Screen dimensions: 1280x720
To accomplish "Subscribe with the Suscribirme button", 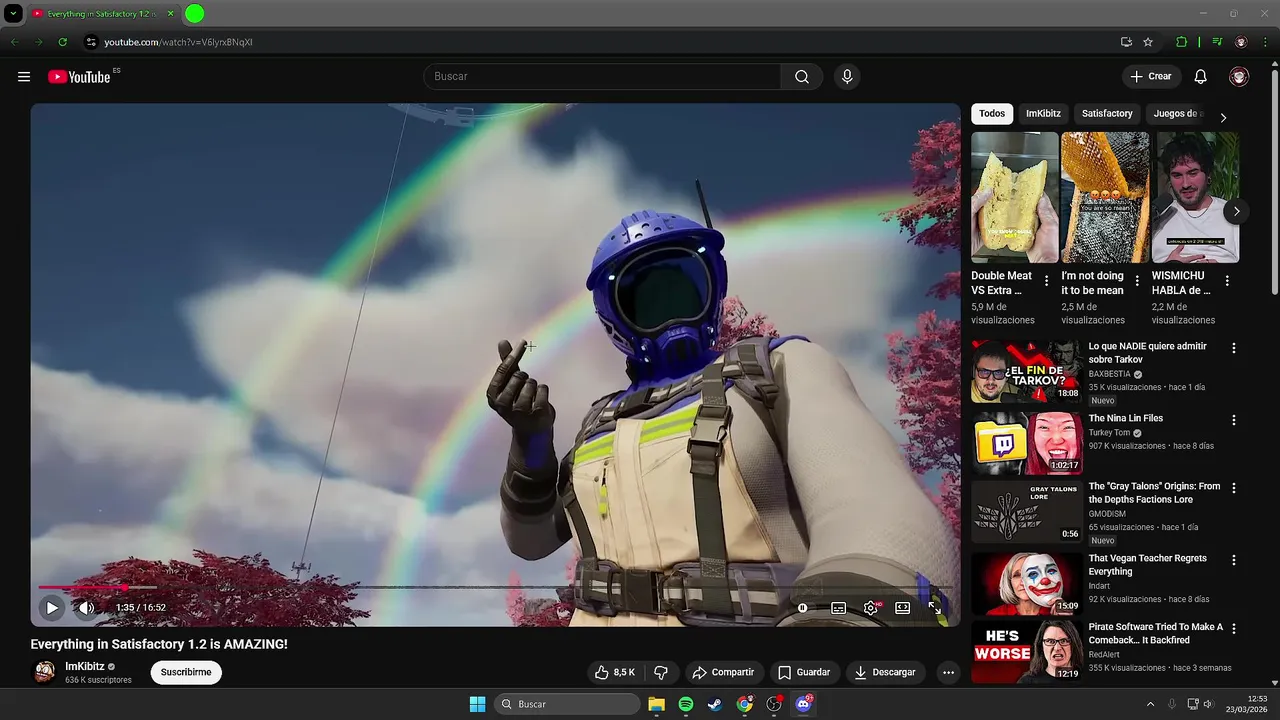I will point(186,672).
